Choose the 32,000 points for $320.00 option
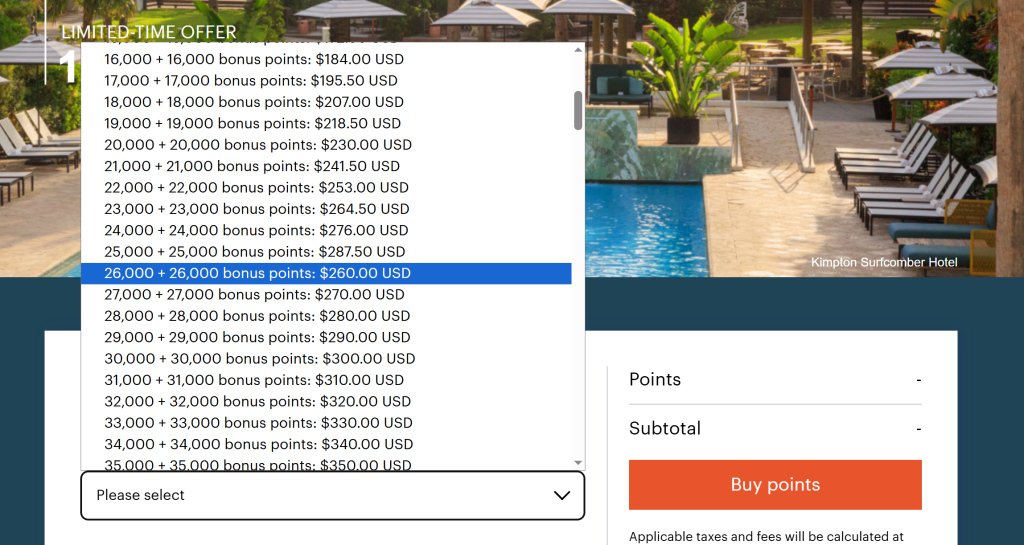The height and width of the screenshot is (545, 1024). click(x=257, y=401)
